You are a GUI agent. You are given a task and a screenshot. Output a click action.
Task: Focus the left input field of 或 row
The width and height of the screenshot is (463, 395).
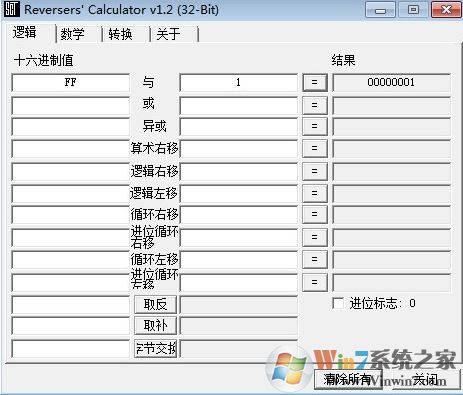point(70,105)
